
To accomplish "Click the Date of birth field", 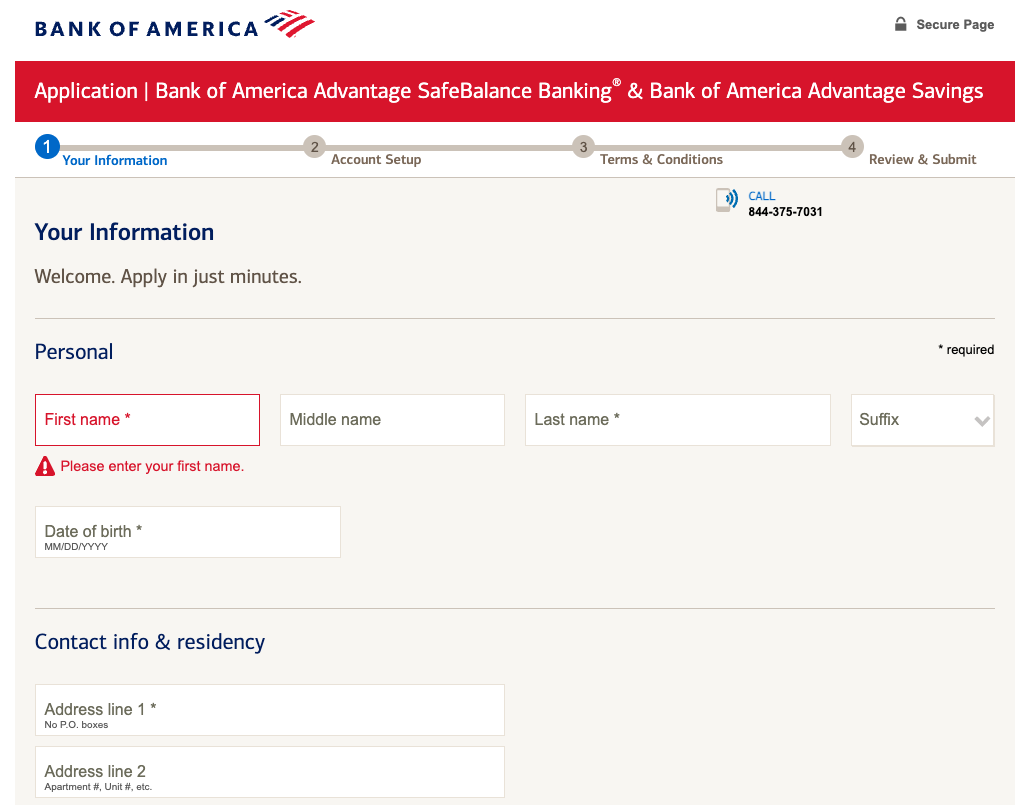I will click(187, 532).
